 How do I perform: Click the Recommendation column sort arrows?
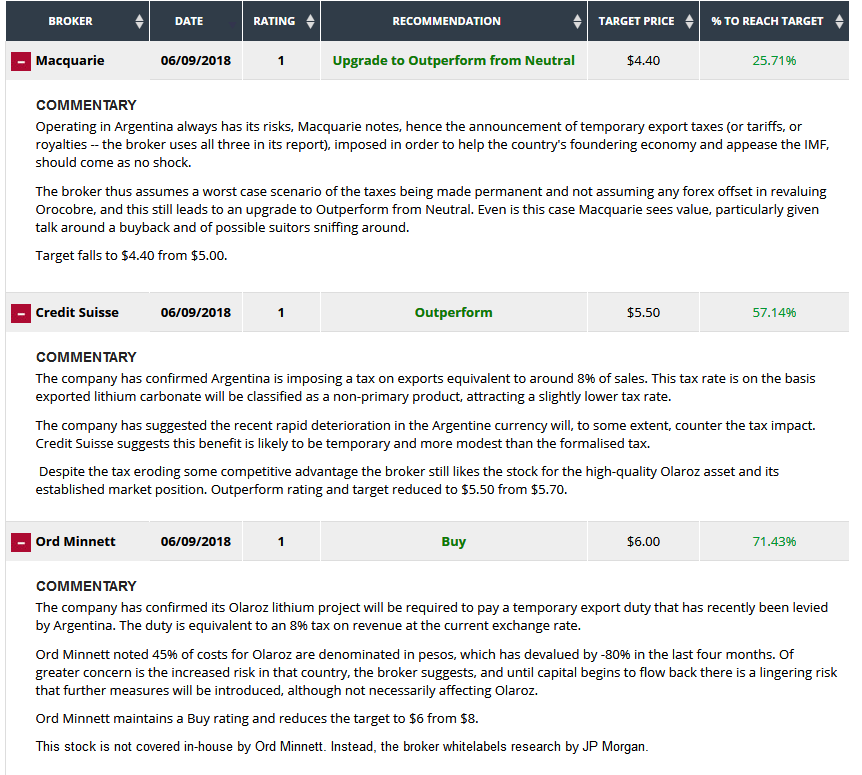(577, 21)
